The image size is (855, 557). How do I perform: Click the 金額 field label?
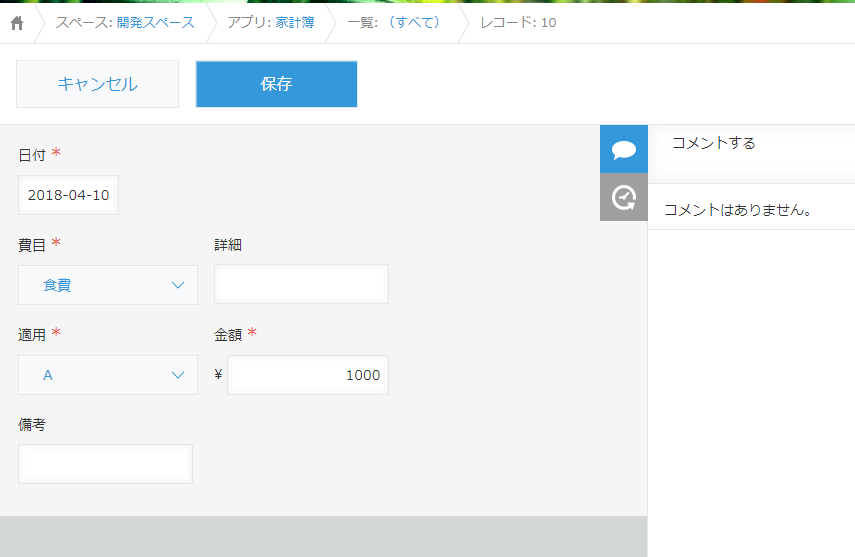228,335
